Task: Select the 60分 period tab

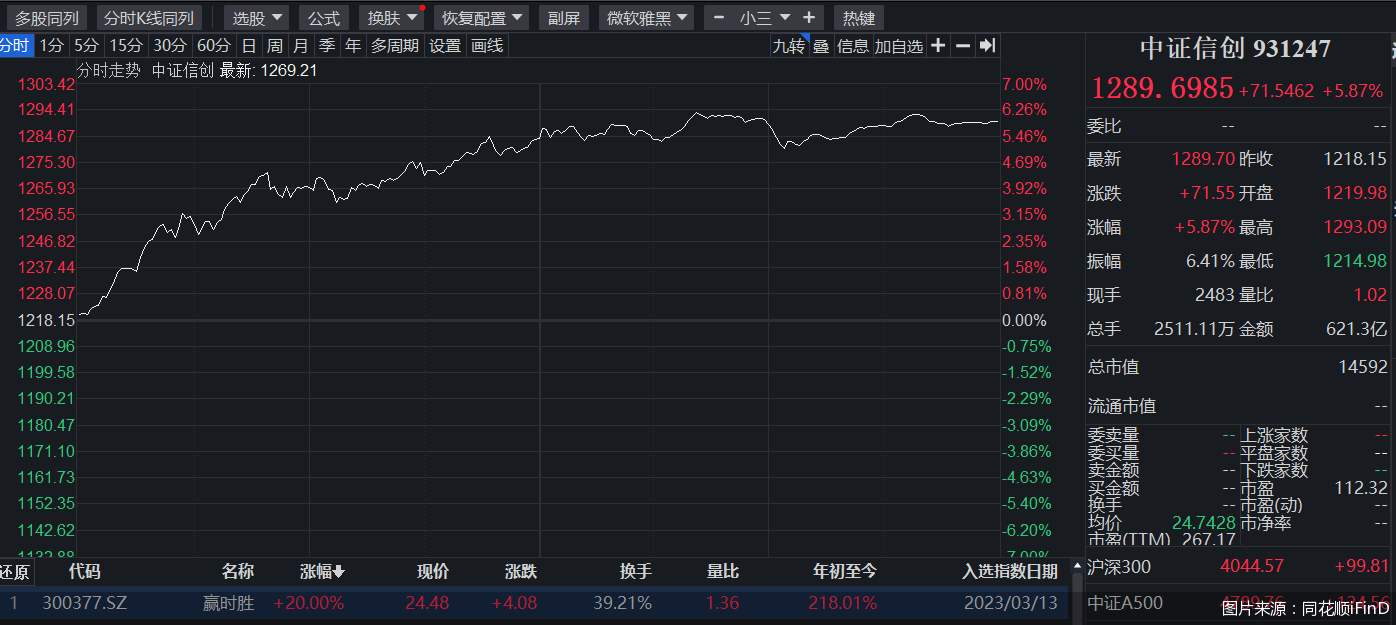Action: point(213,45)
